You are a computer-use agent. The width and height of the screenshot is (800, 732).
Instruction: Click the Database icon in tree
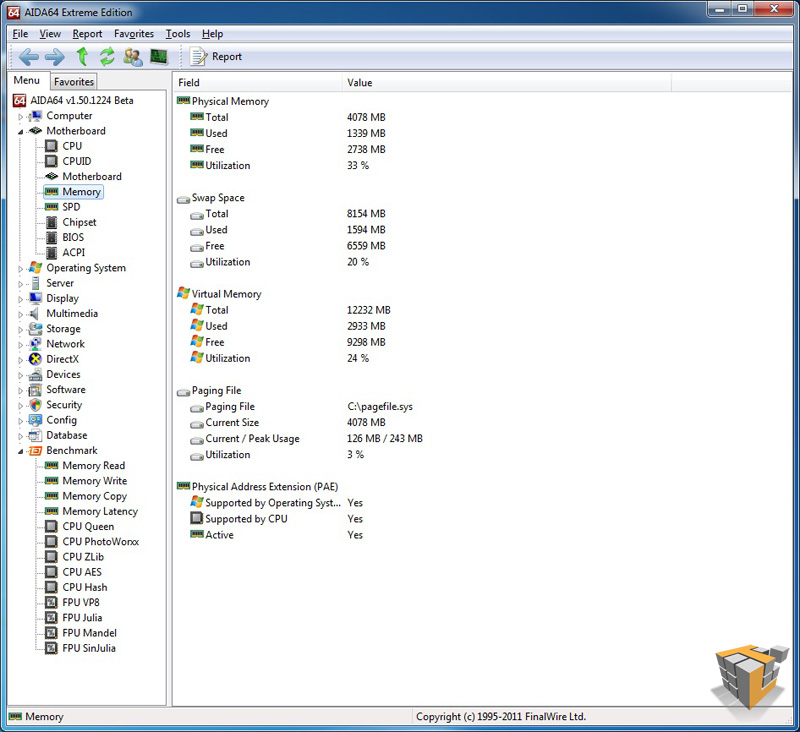pyautogui.click(x=35, y=435)
